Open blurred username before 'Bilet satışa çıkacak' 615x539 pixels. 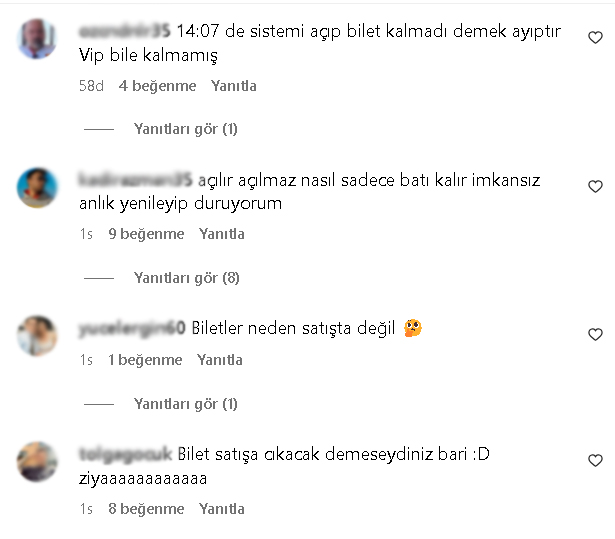(x=126, y=454)
